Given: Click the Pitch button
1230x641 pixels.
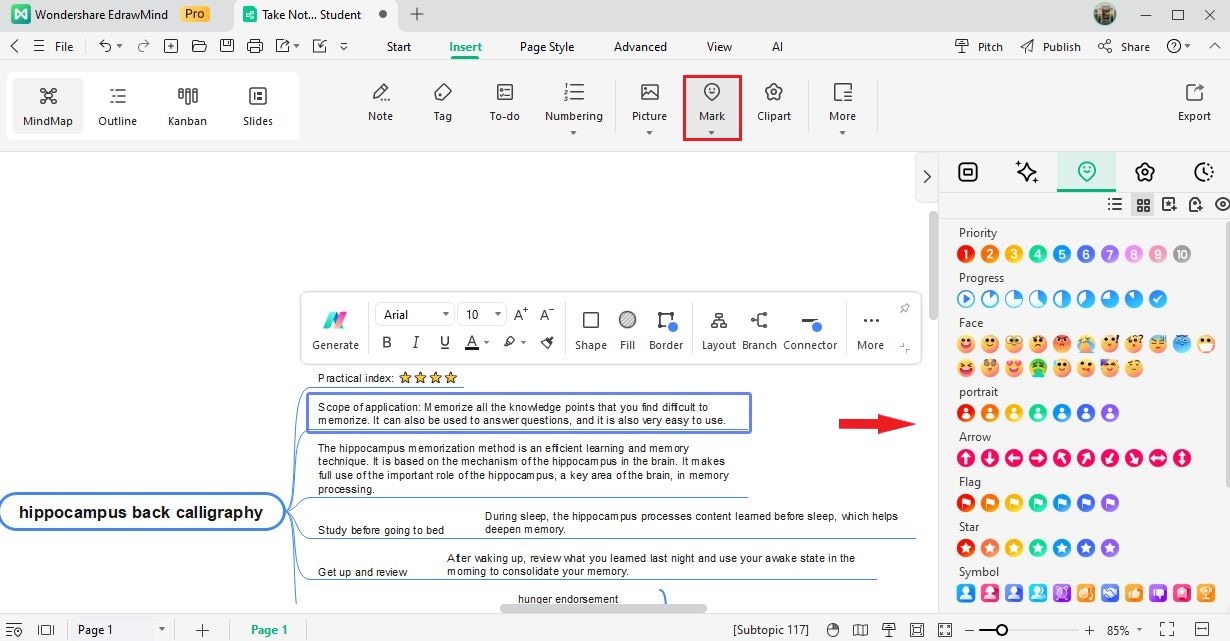Looking at the screenshot, I should [x=979, y=47].
